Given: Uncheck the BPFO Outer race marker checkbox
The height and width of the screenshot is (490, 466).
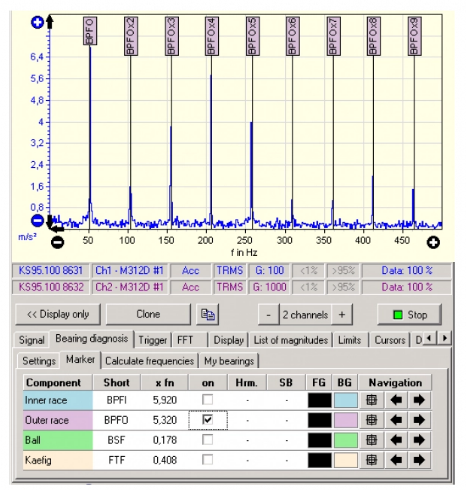Looking at the screenshot, I should point(208,420).
